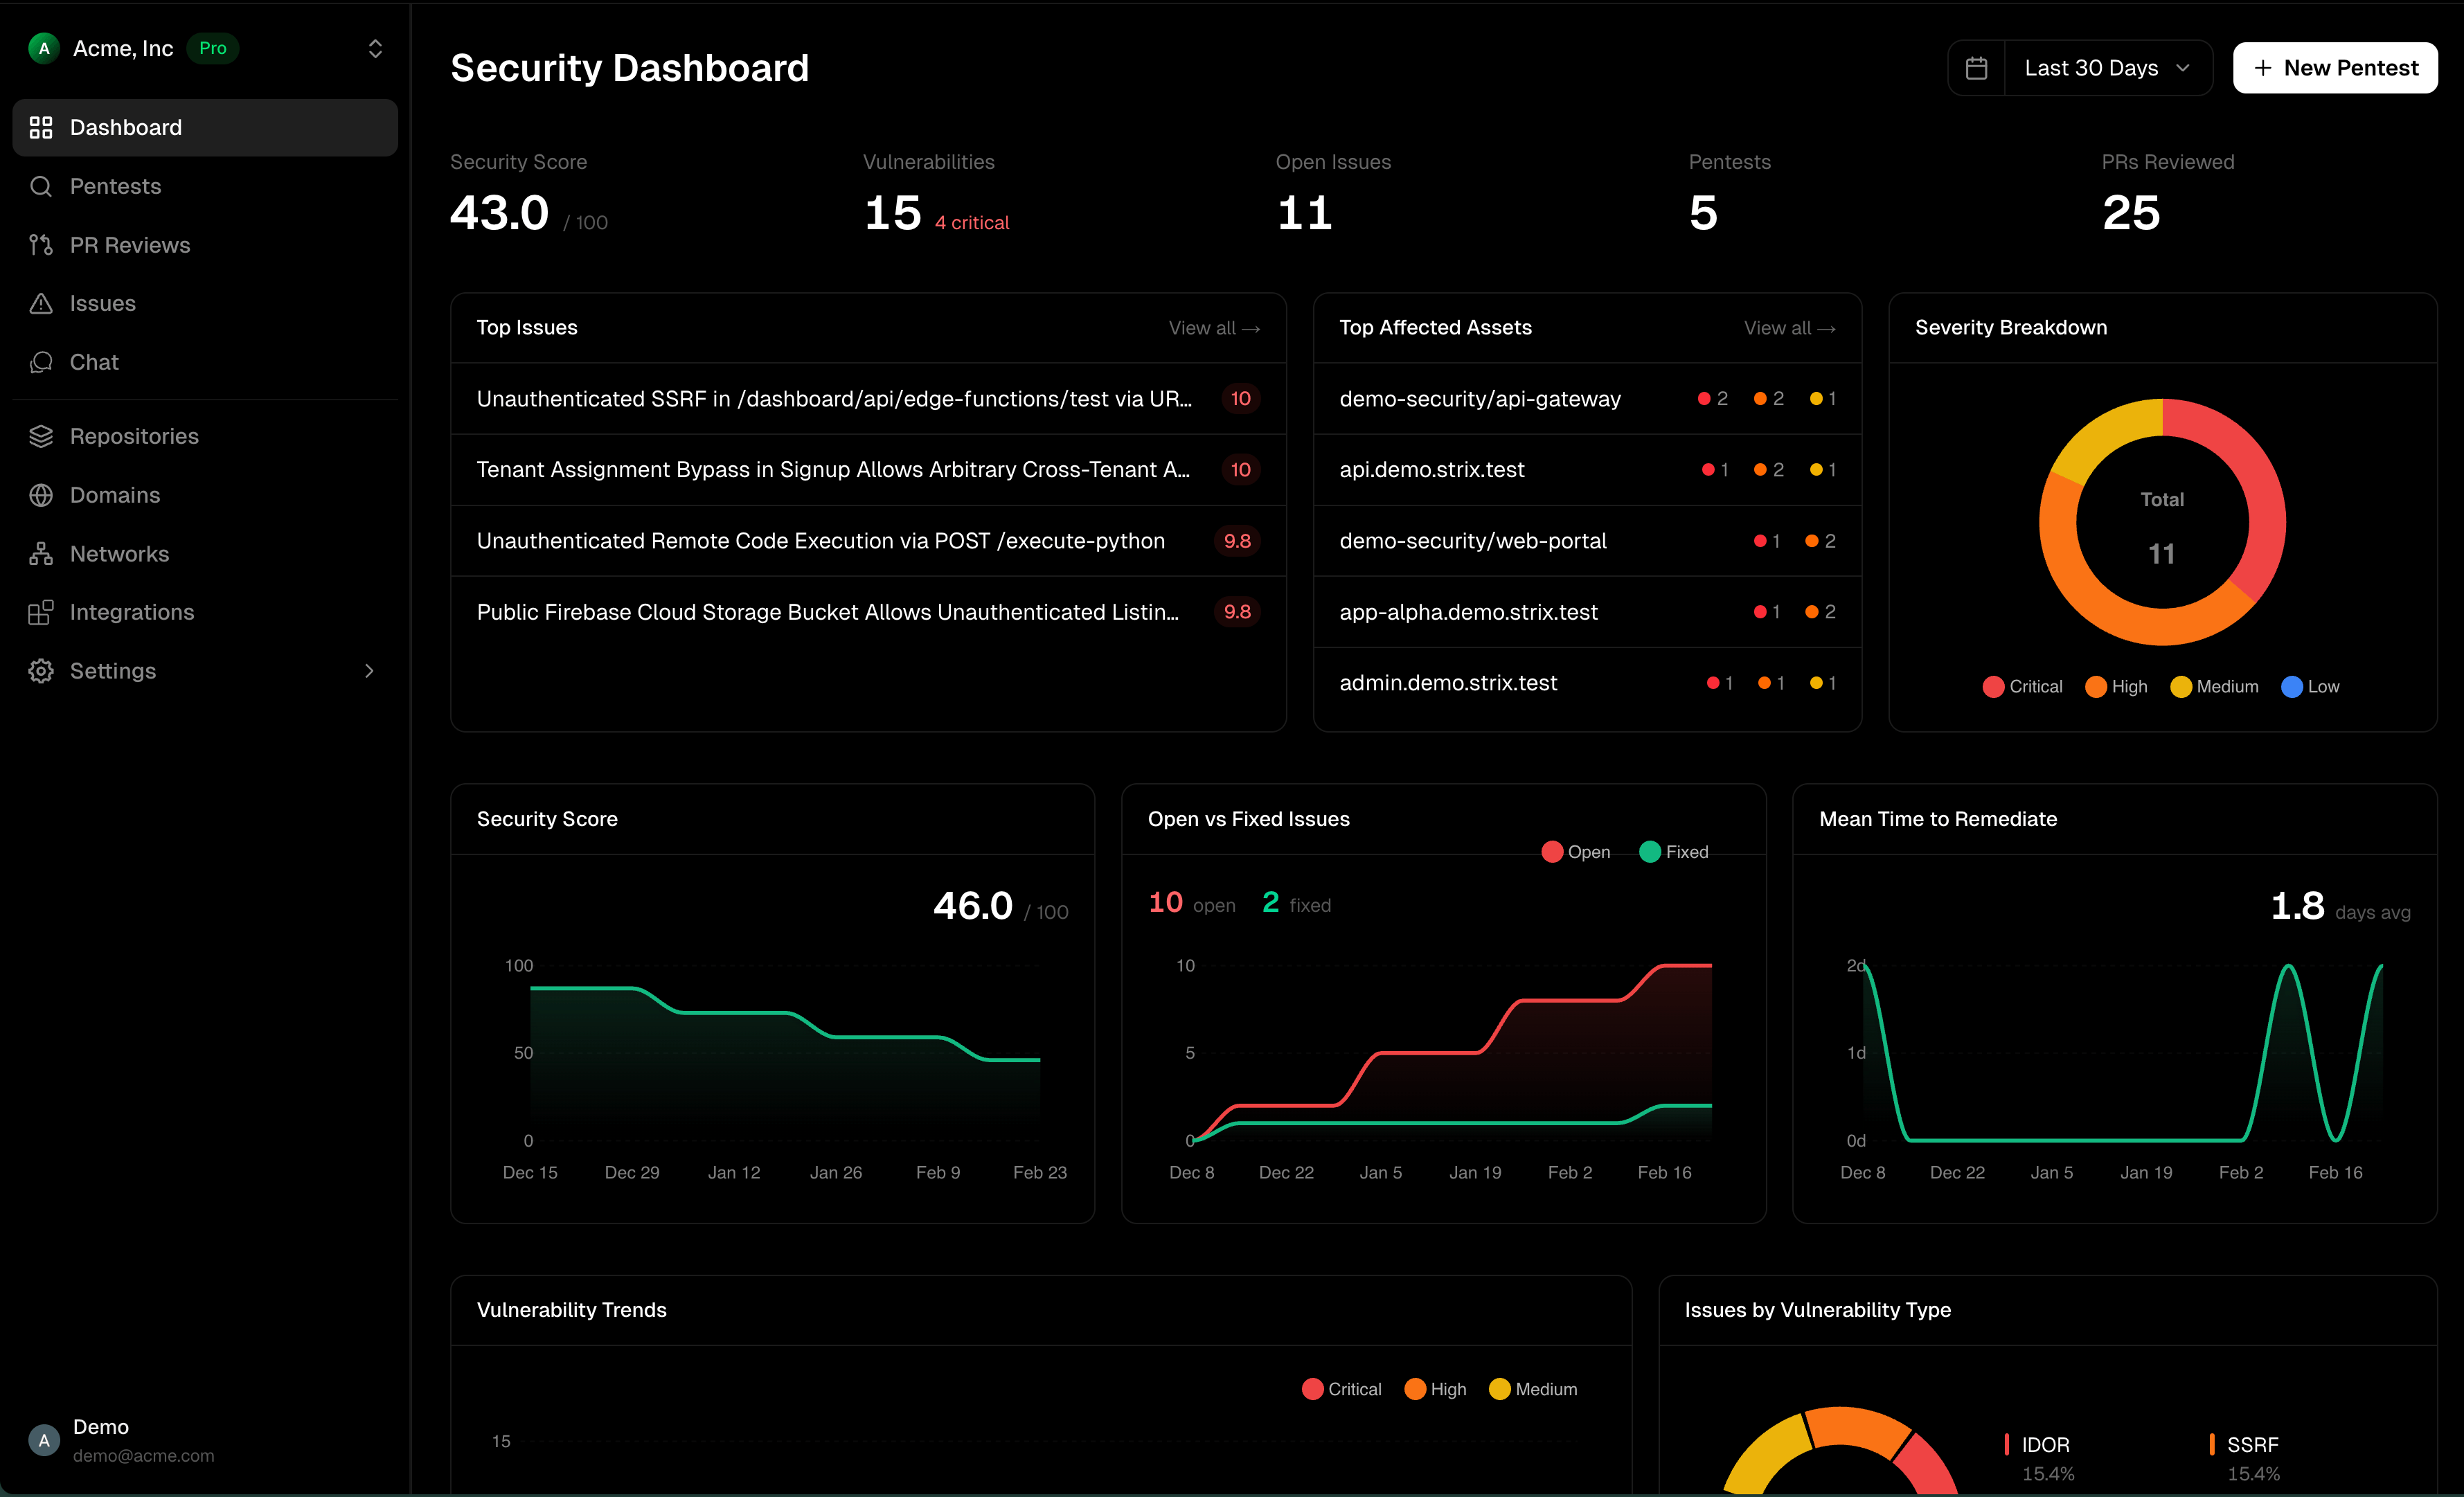Viewport: 2464px width, 1497px height.
Task: Click Critical legend dot in Vulnerability Trends
Action: 1312,1389
